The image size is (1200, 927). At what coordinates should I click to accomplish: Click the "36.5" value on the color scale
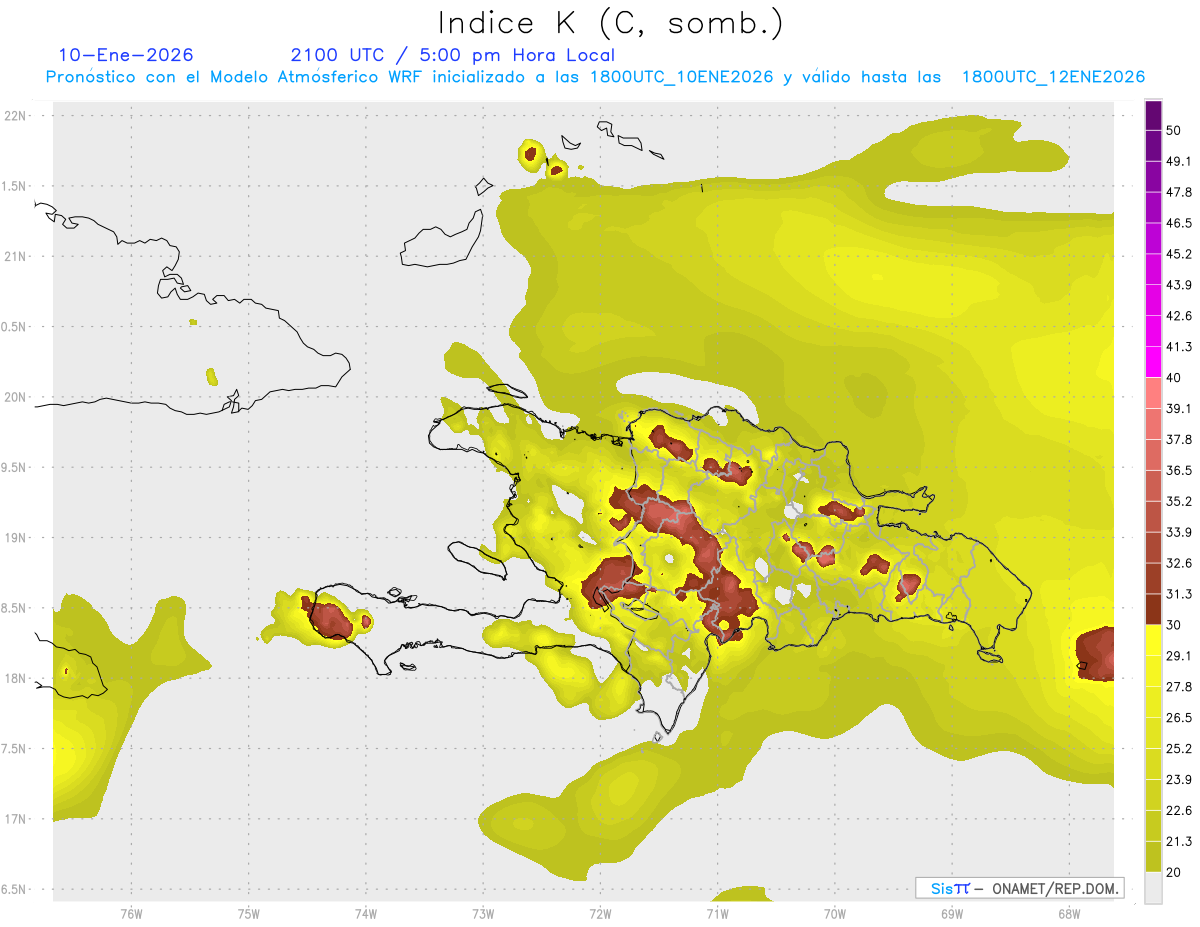click(1179, 470)
